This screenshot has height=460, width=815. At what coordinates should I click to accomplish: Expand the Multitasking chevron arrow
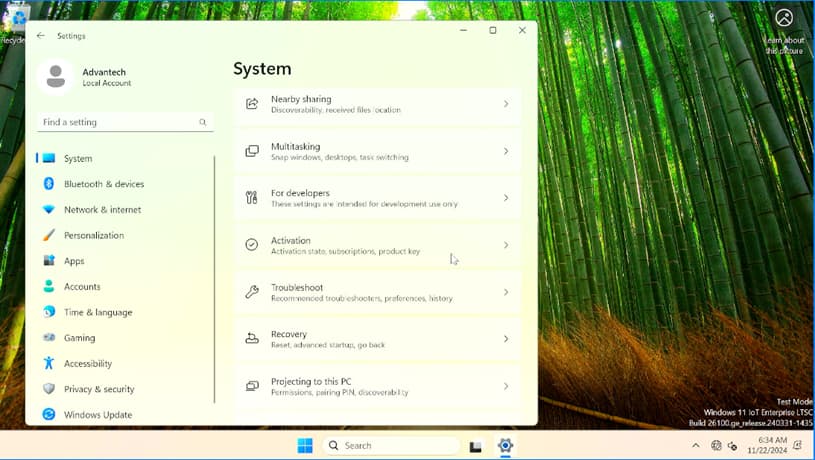click(x=506, y=151)
